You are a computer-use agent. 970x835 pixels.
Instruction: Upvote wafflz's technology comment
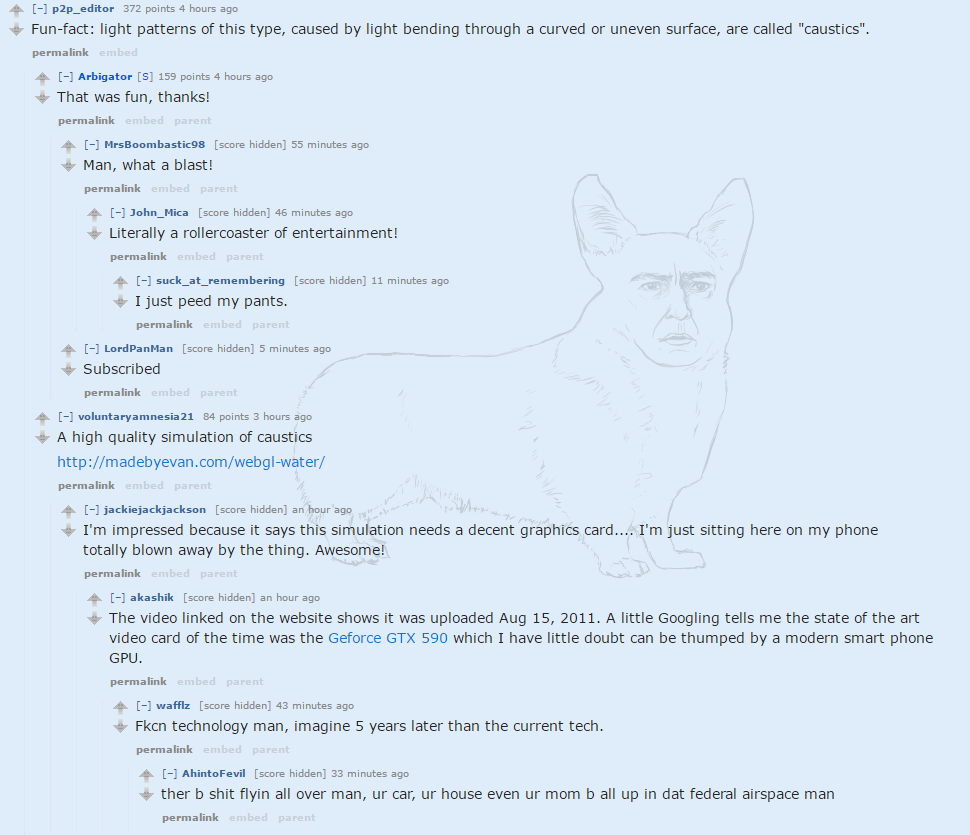[x=121, y=707]
